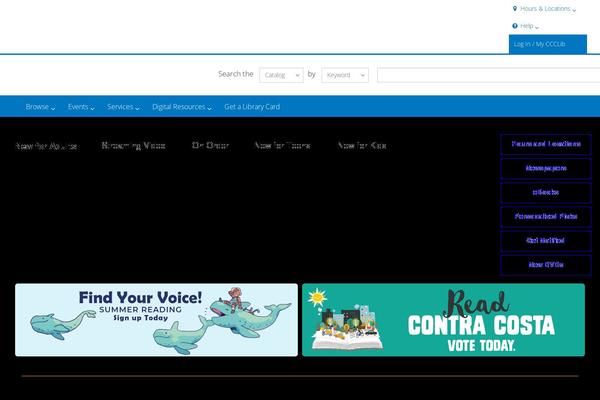The height and width of the screenshot is (400, 600).
Task: Select the New for Kids tab
Action: 362,145
